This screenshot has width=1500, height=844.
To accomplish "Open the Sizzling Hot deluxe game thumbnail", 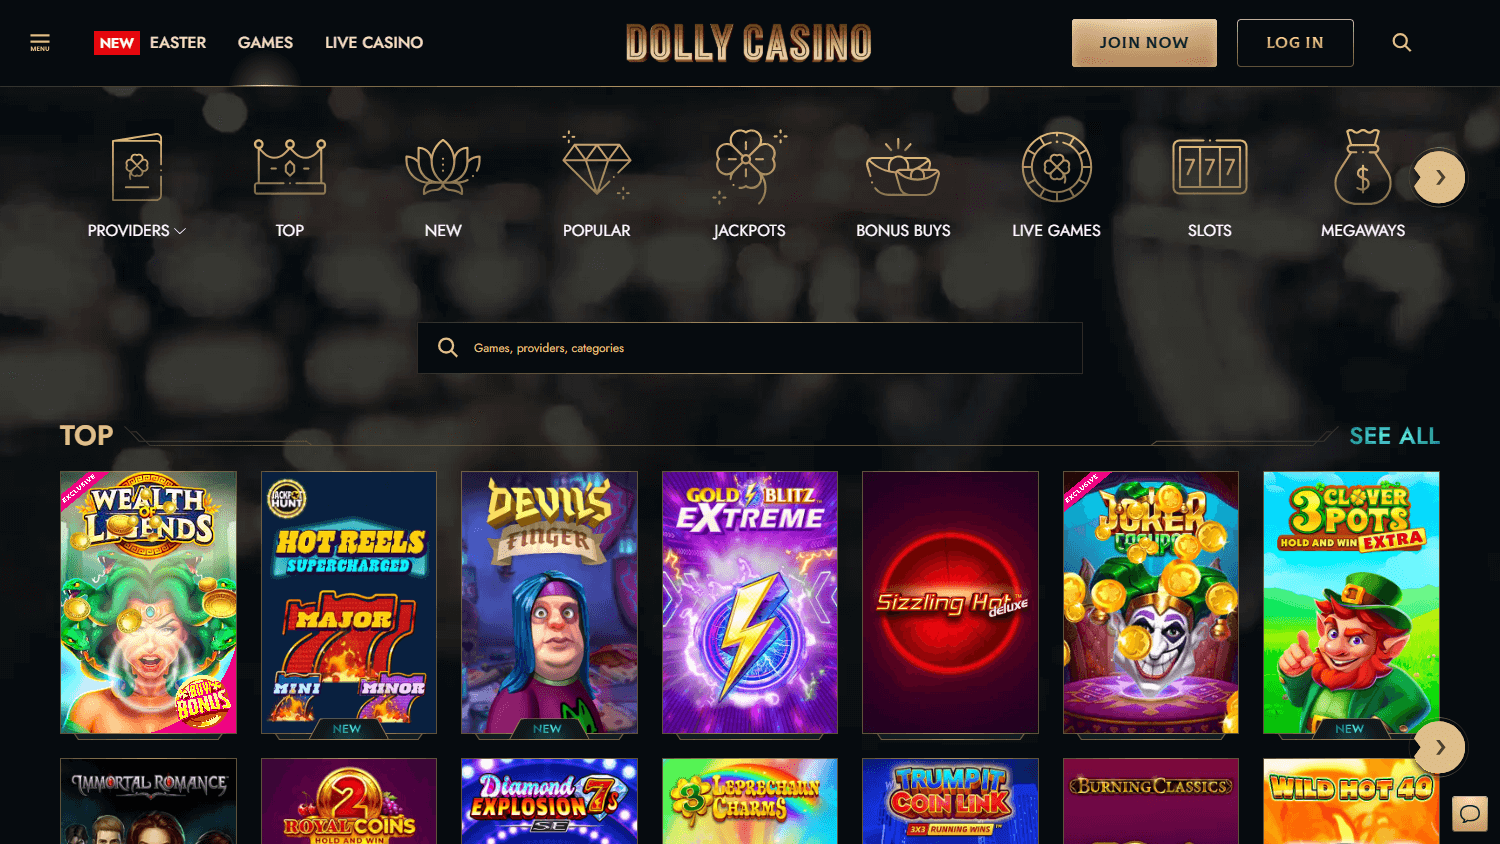I will pyautogui.click(x=950, y=603).
